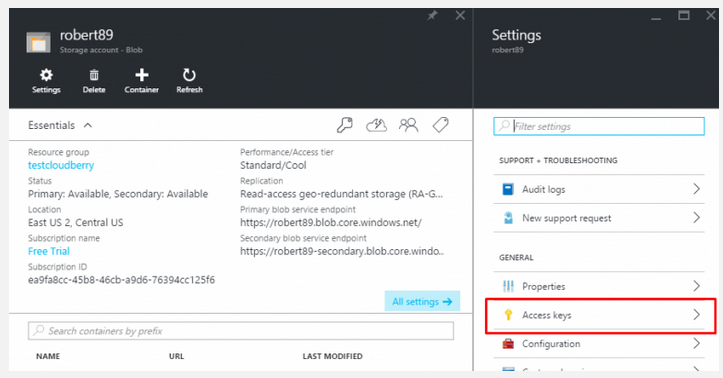Screen dimensions: 723x378
Task: Maximize the Settings blade
Action: point(684,15)
